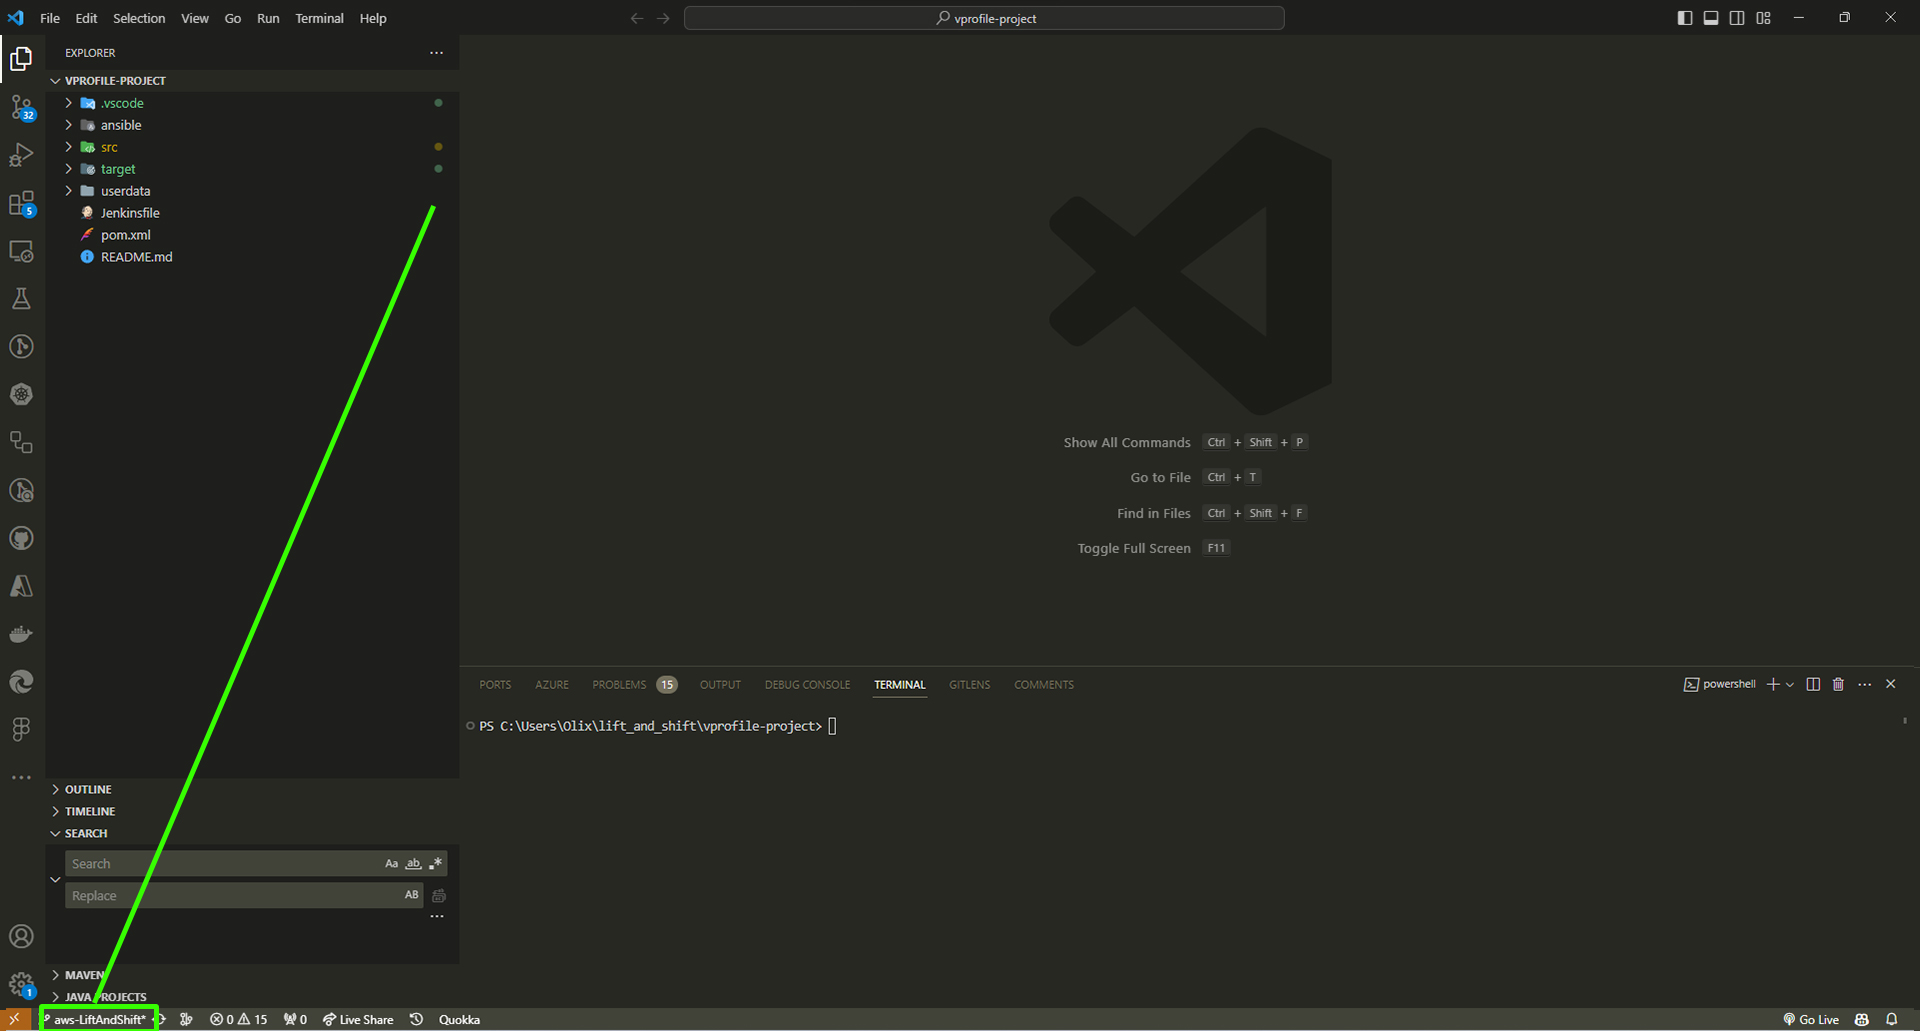Open the Terminal menu
The width and height of the screenshot is (1920, 1031).
click(x=319, y=18)
